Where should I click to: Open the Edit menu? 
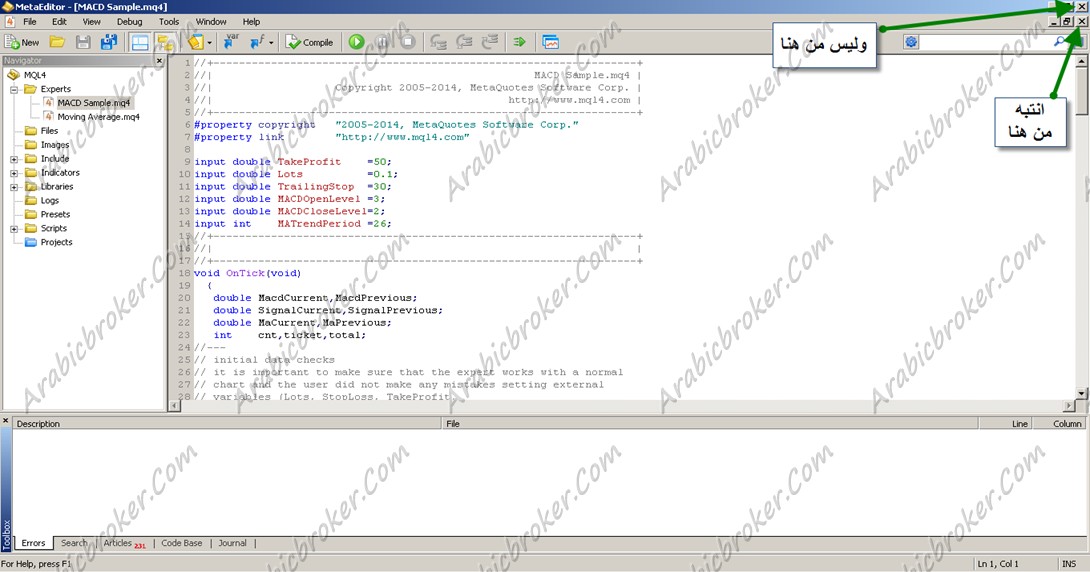click(59, 22)
